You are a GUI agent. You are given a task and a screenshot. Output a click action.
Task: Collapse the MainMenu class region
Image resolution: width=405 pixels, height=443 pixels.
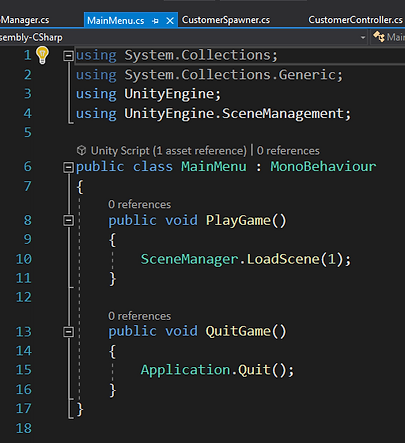pos(68,167)
